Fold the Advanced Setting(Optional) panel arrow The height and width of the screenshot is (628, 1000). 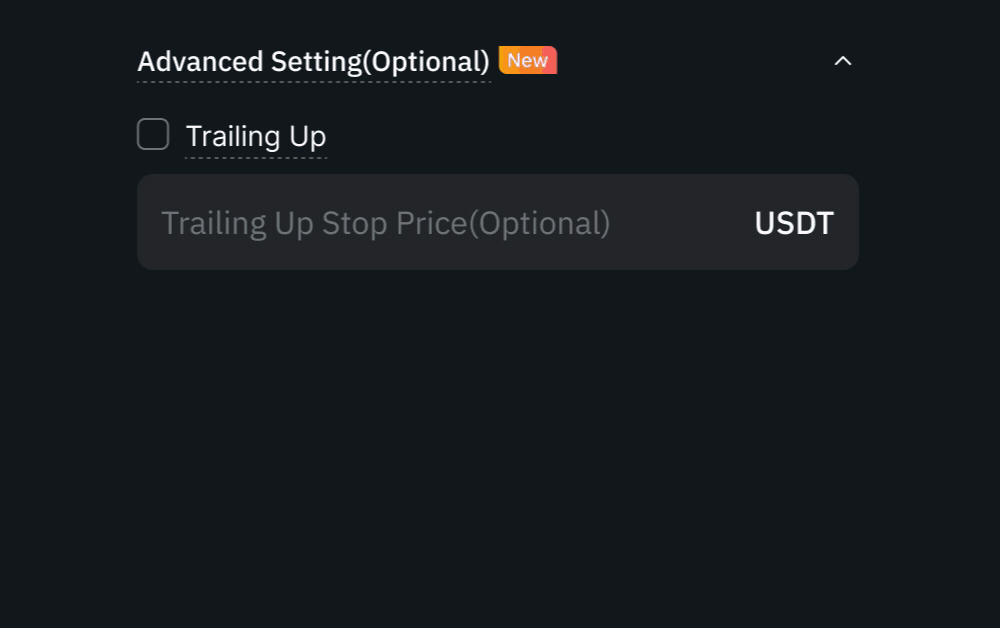[843, 61]
